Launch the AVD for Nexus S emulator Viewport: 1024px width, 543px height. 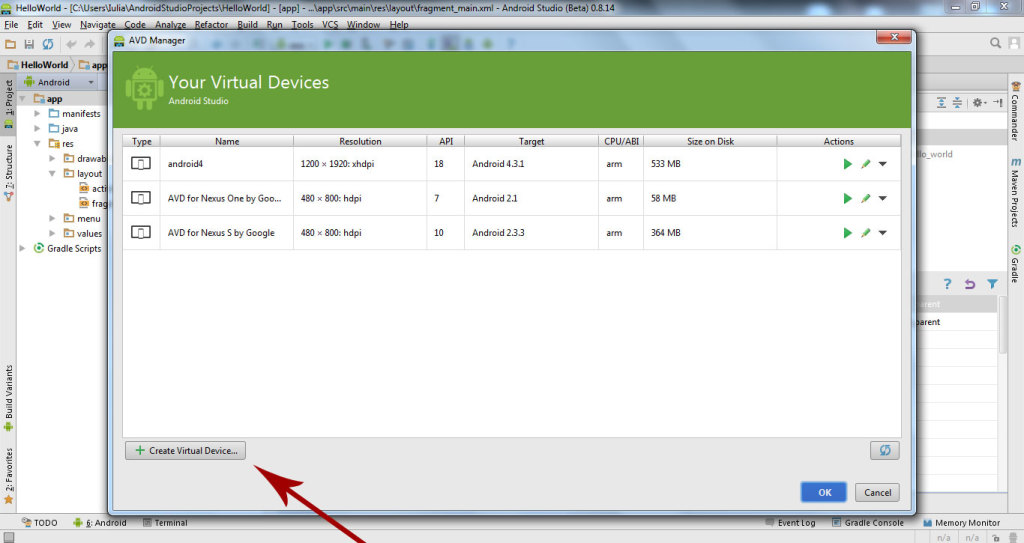(x=847, y=233)
